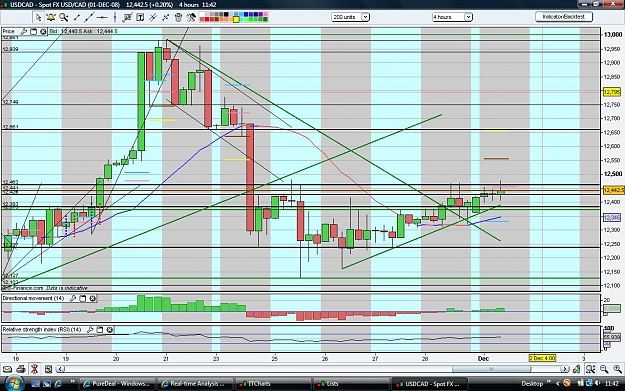The image size is (625, 391).
Task: Click the boxed zoom reset magnifier
Action: [590, 369]
